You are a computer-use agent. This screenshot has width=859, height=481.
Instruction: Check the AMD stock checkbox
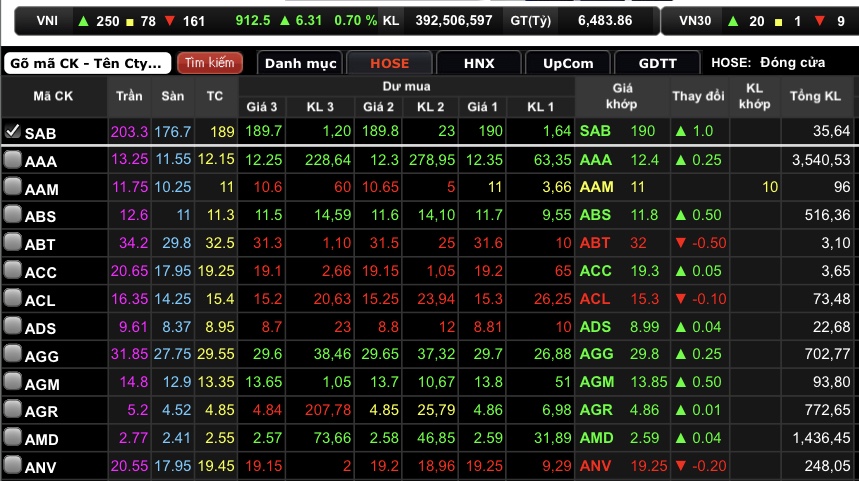pyautogui.click(x=12, y=437)
